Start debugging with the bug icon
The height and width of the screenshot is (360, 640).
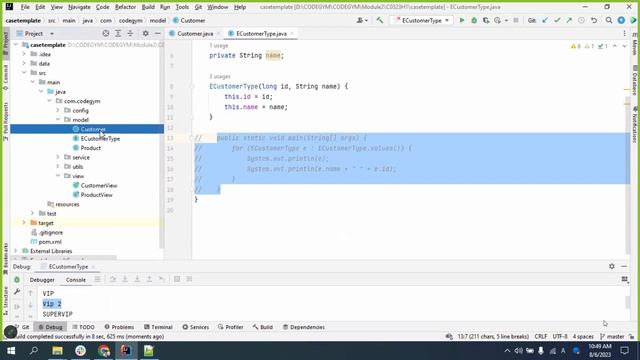click(474, 20)
